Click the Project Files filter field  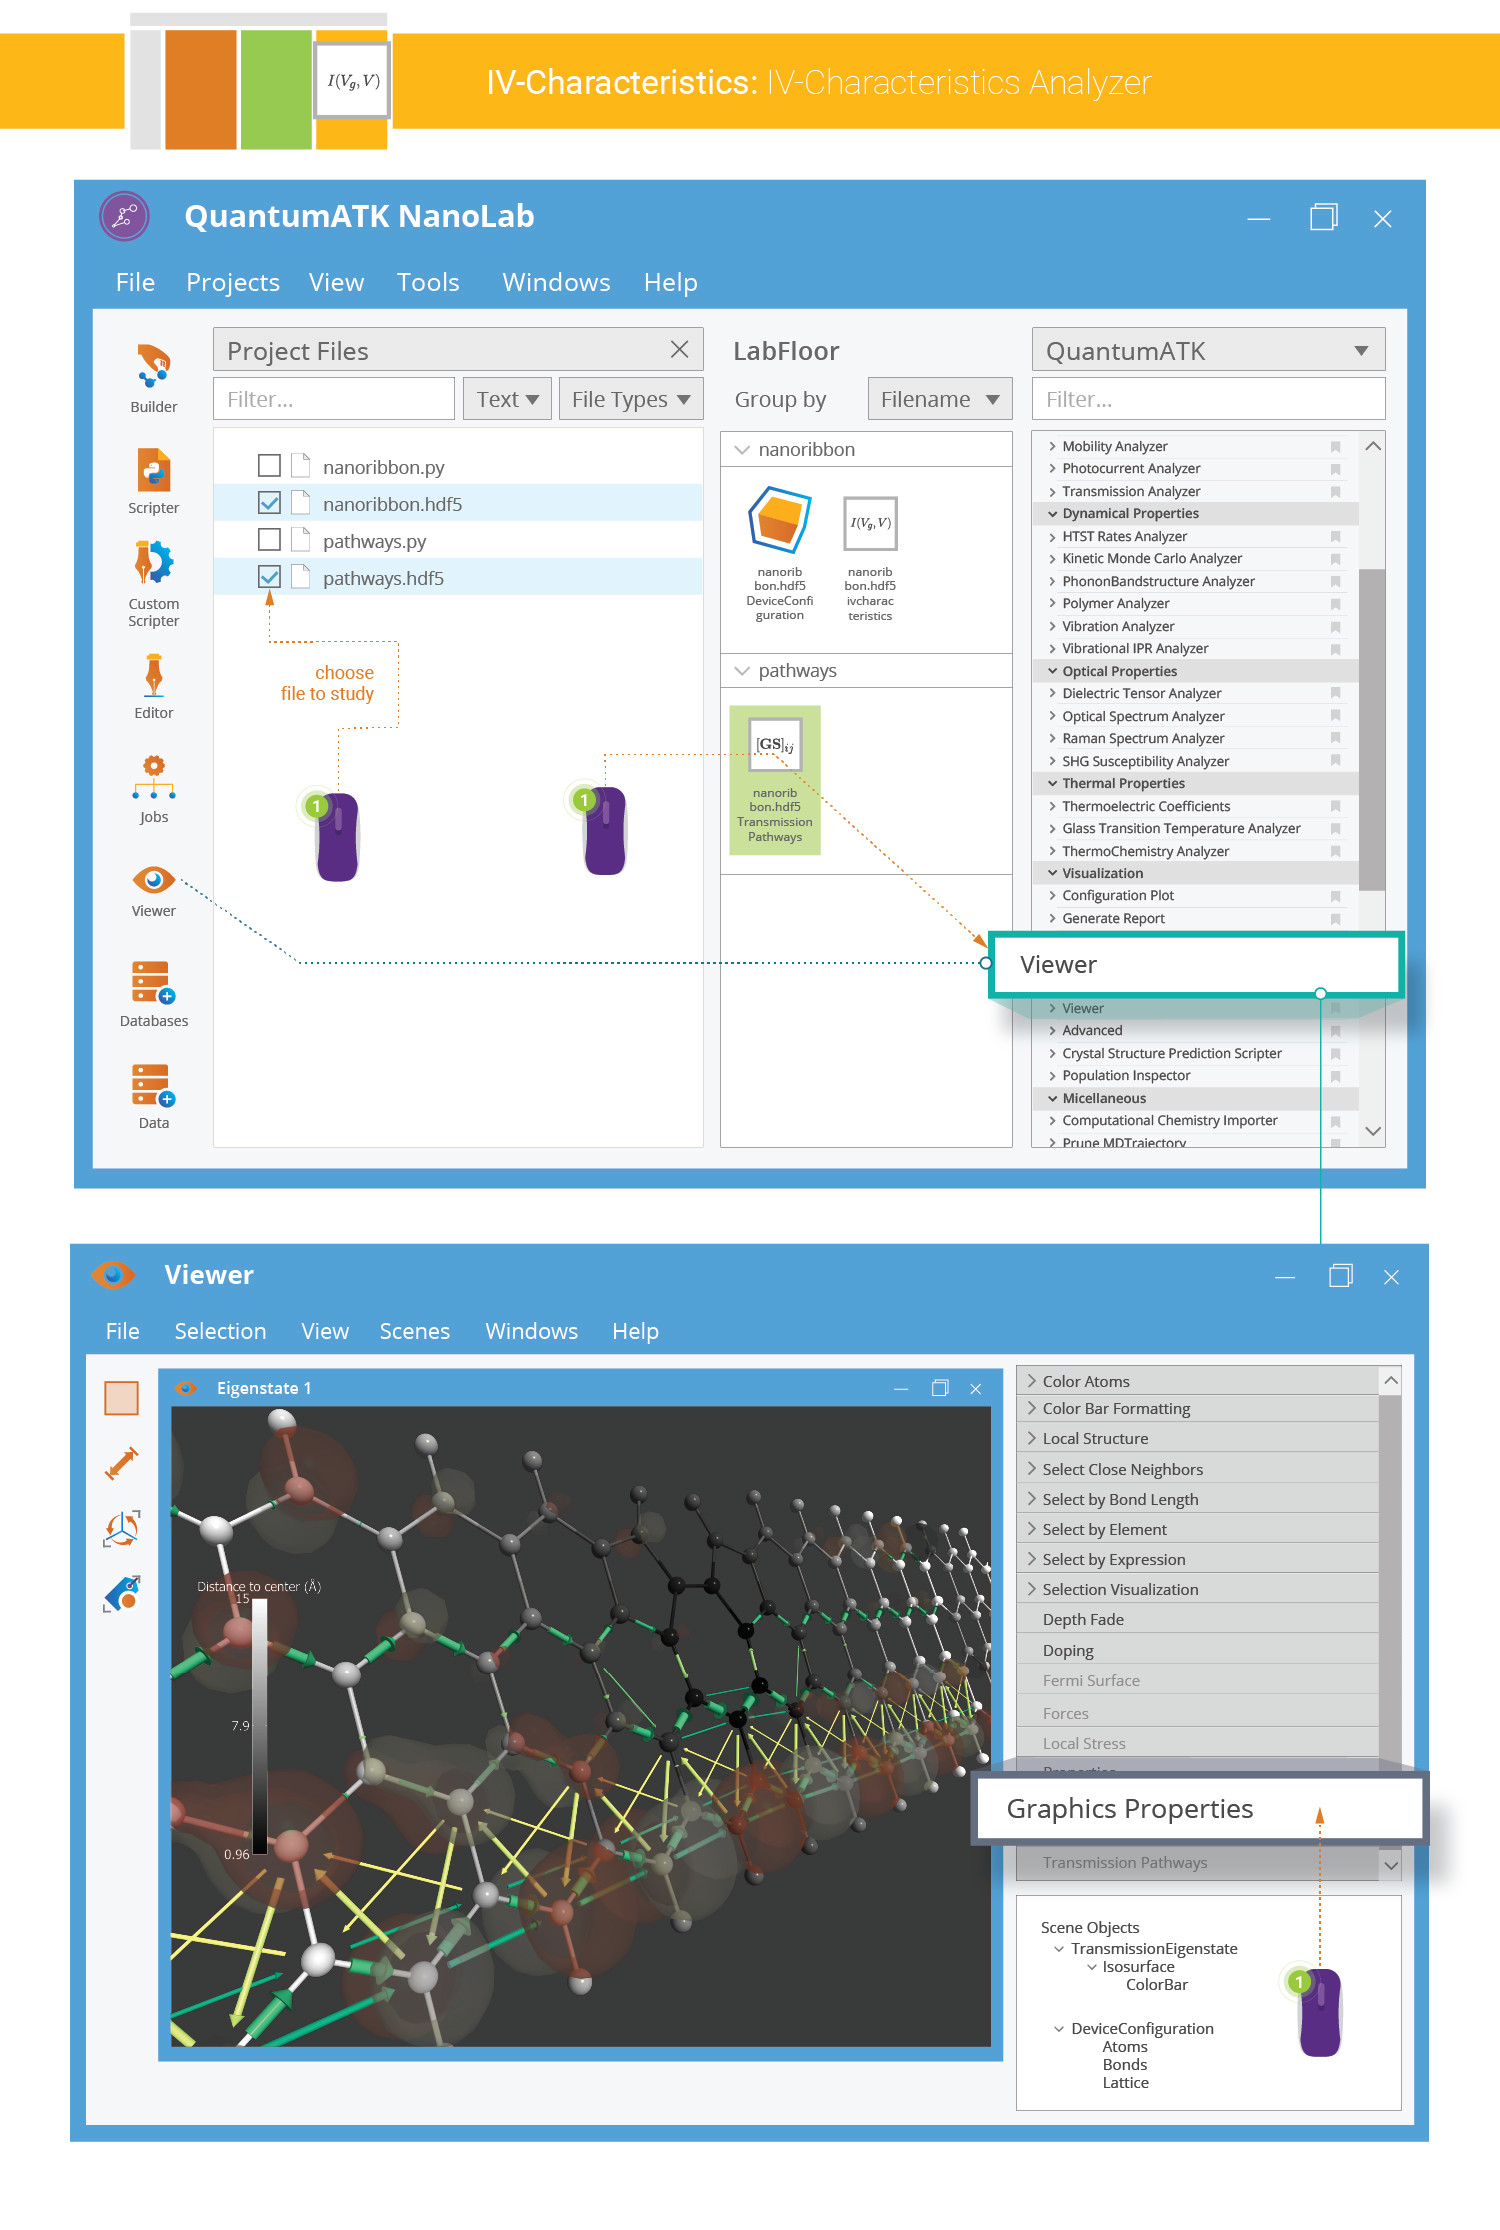tap(333, 399)
